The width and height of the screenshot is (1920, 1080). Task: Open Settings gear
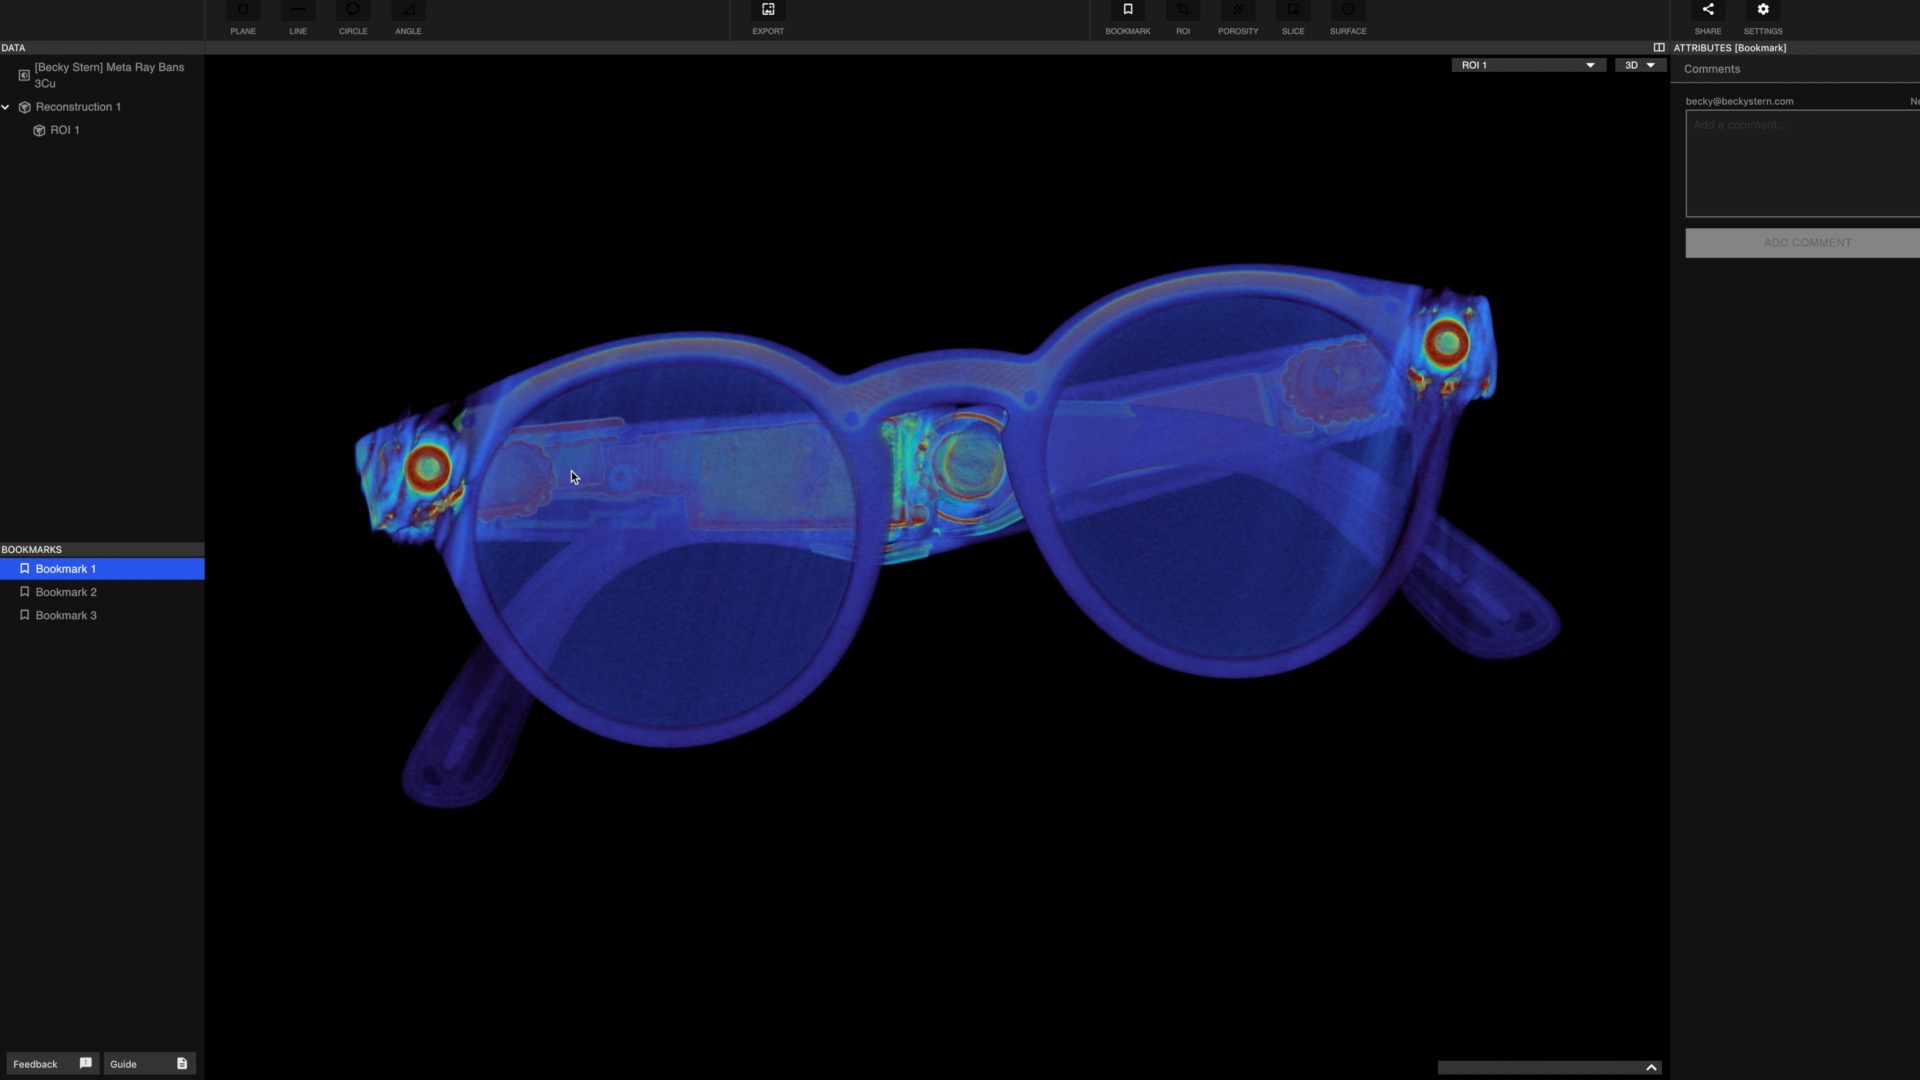click(1763, 12)
